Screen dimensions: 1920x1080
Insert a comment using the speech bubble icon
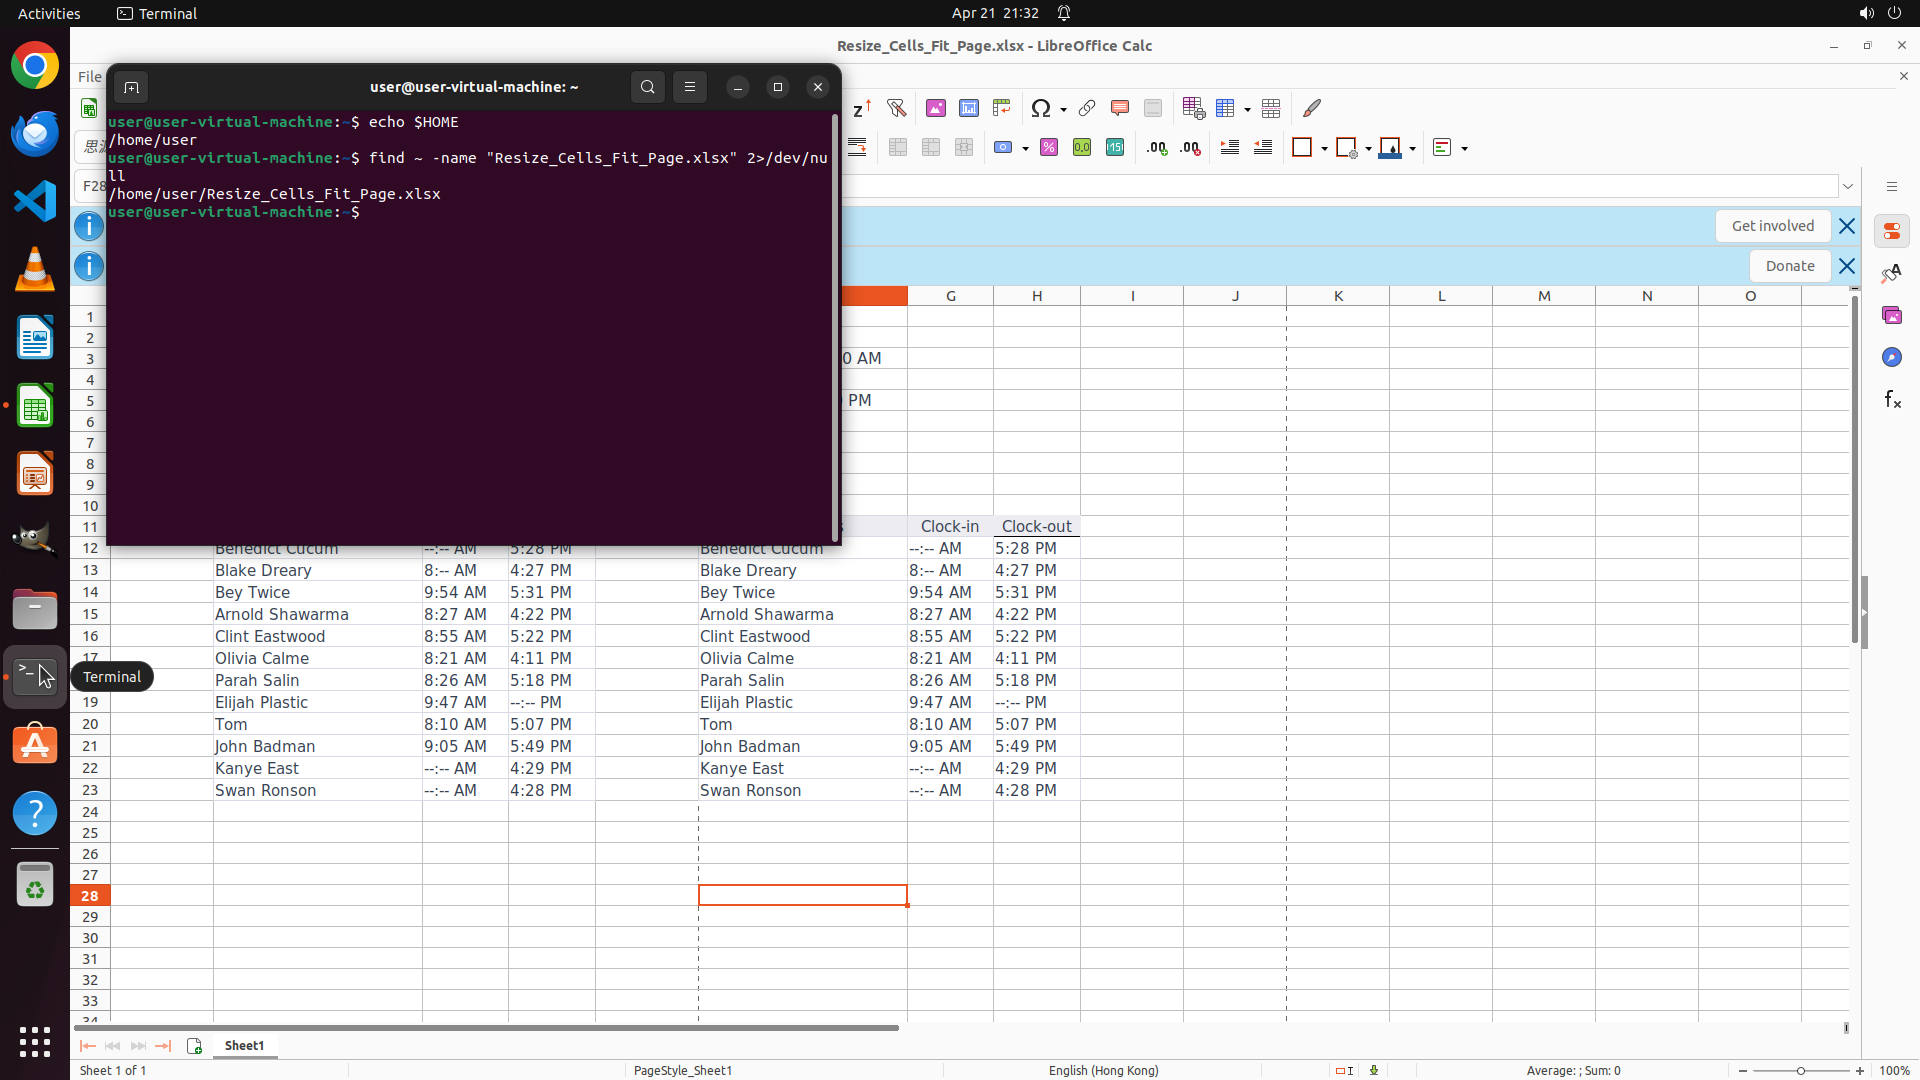pos(1120,108)
